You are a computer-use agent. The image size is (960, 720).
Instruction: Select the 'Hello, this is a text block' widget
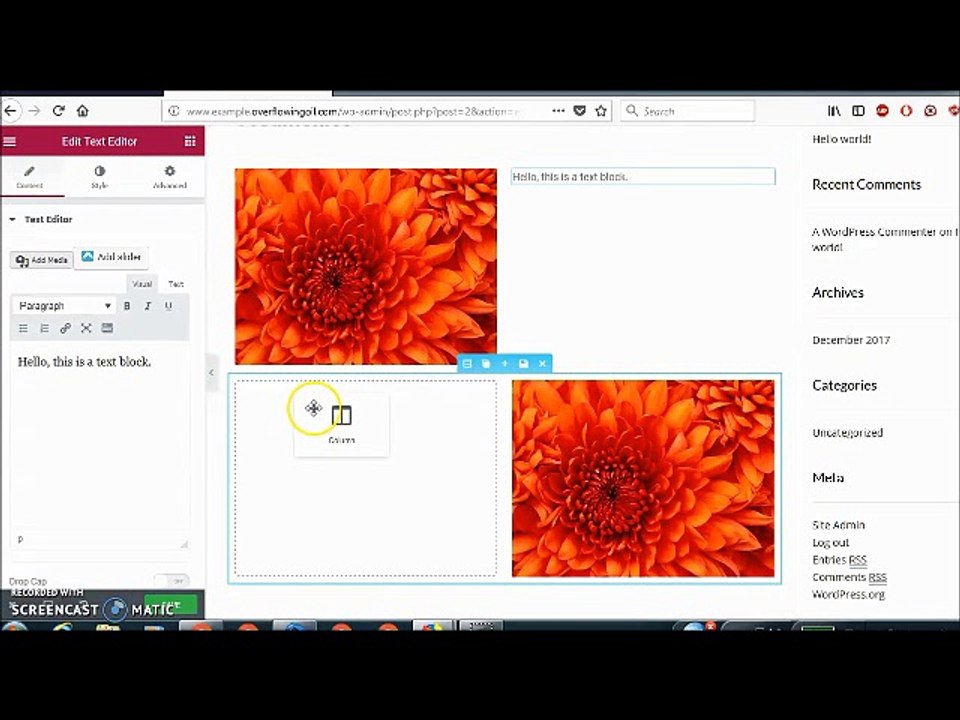(643, 176)
